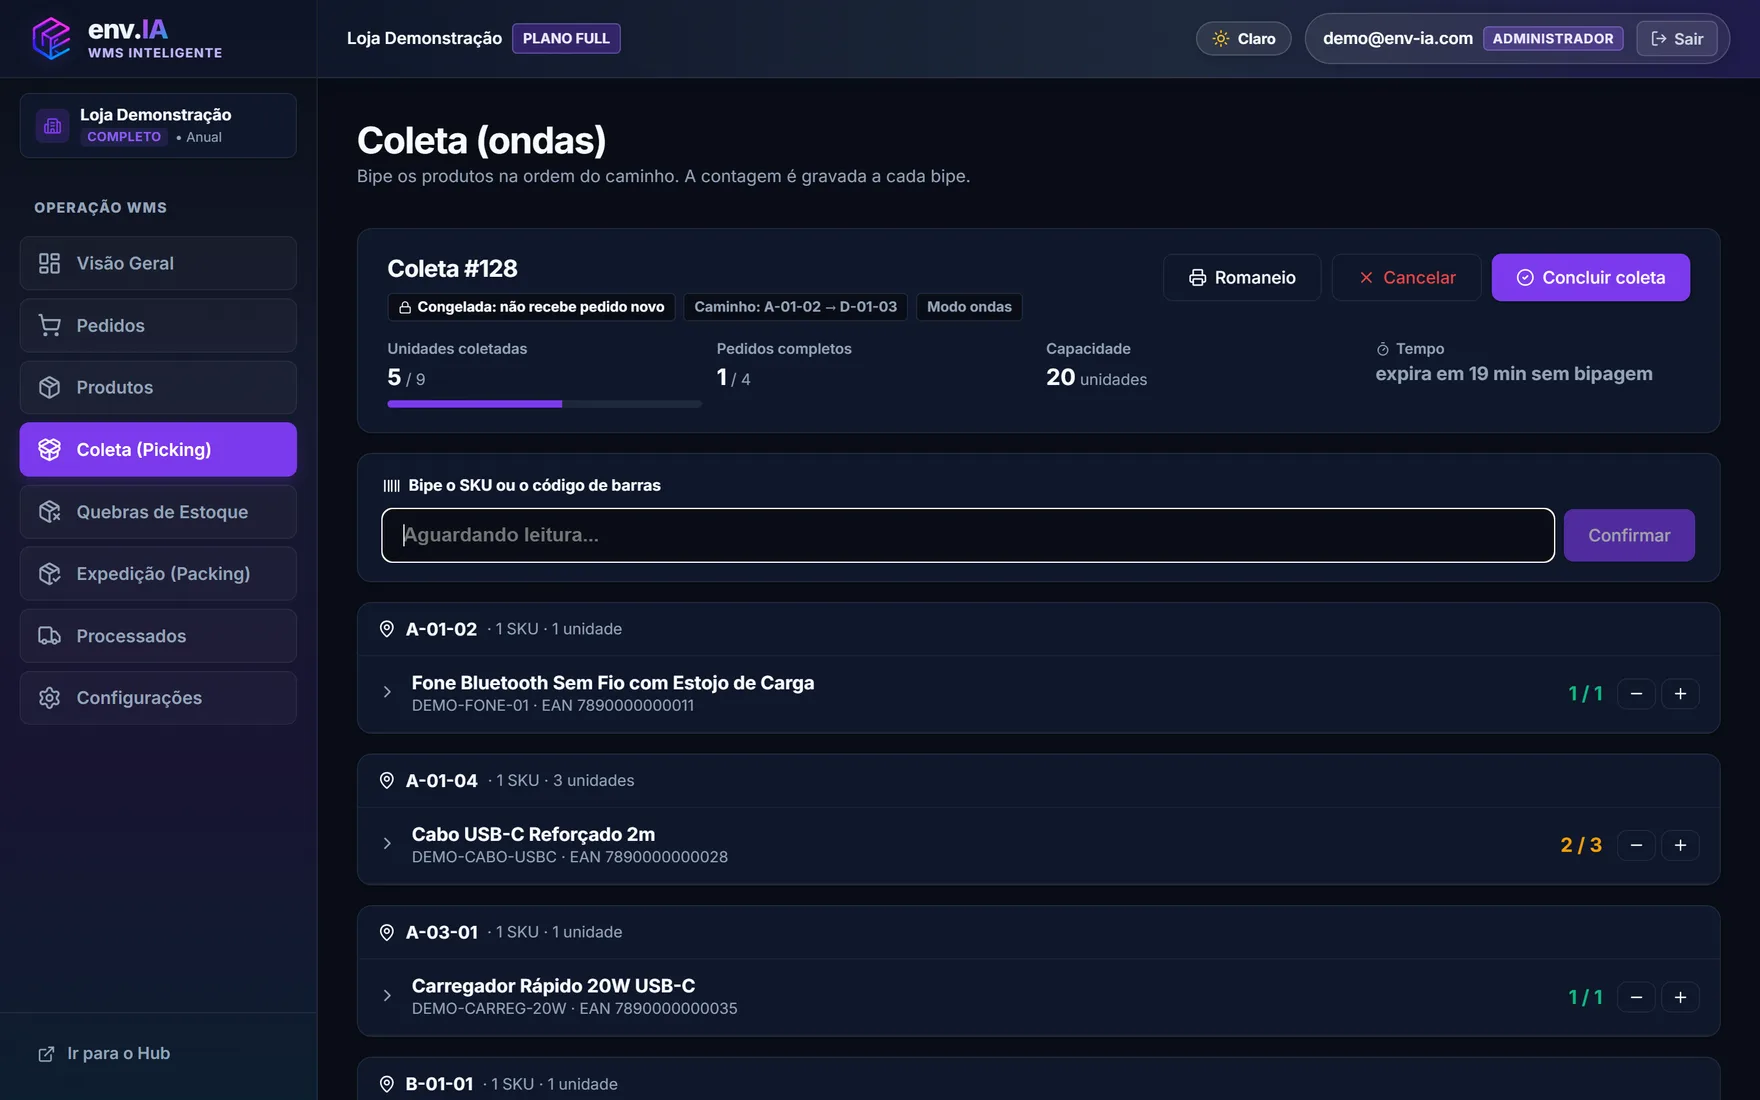Open Expedição (Packing) page
This screenshot has width=1760, height=1100.
click(158, 573)
